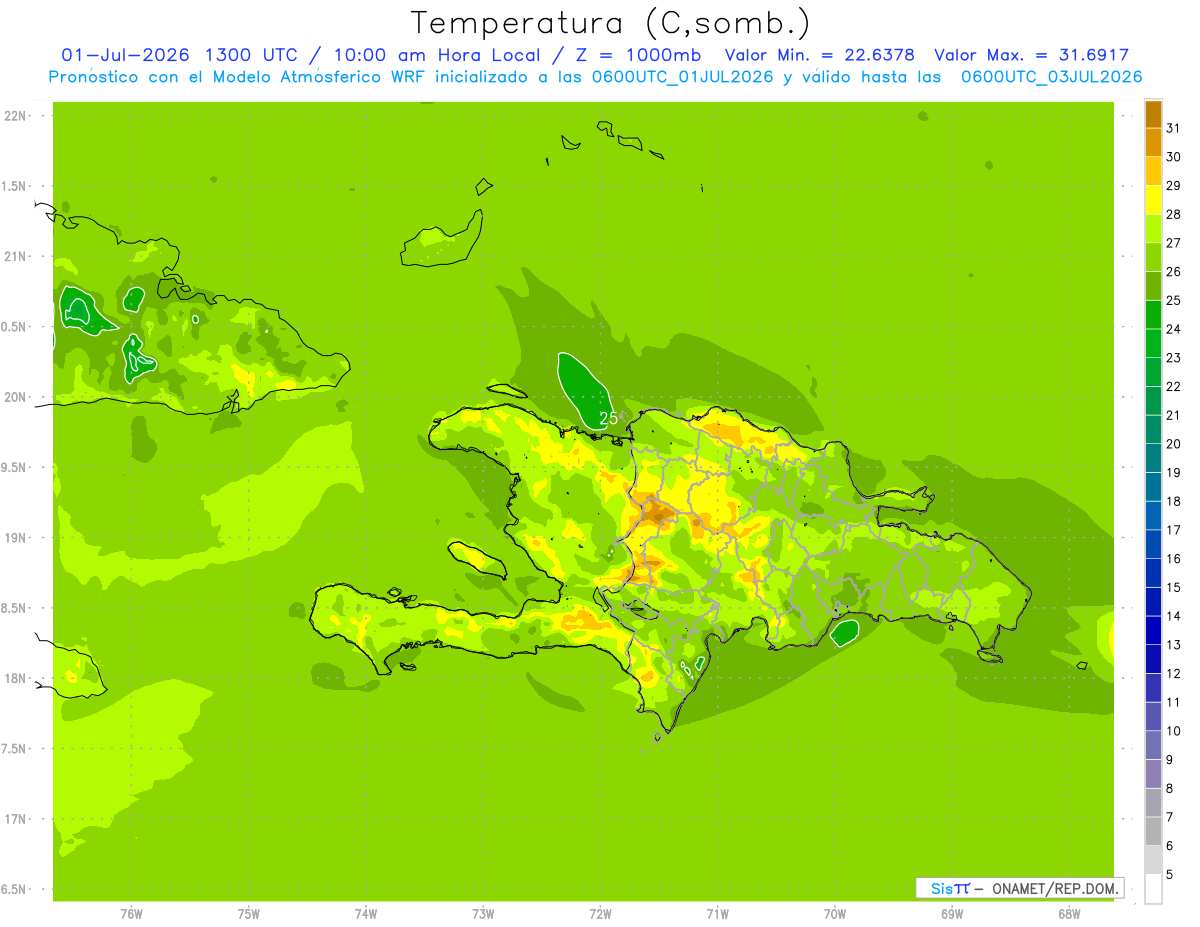Click the green 24 colorbar segment
1200x927 pixels.
[1153, 315]
